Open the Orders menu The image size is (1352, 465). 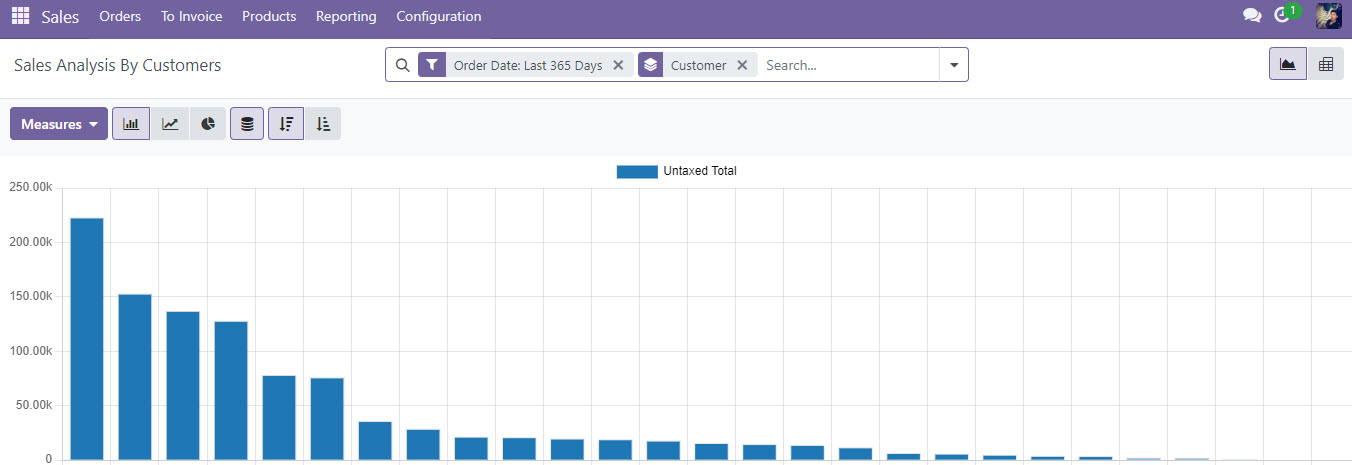click(120, 16)
